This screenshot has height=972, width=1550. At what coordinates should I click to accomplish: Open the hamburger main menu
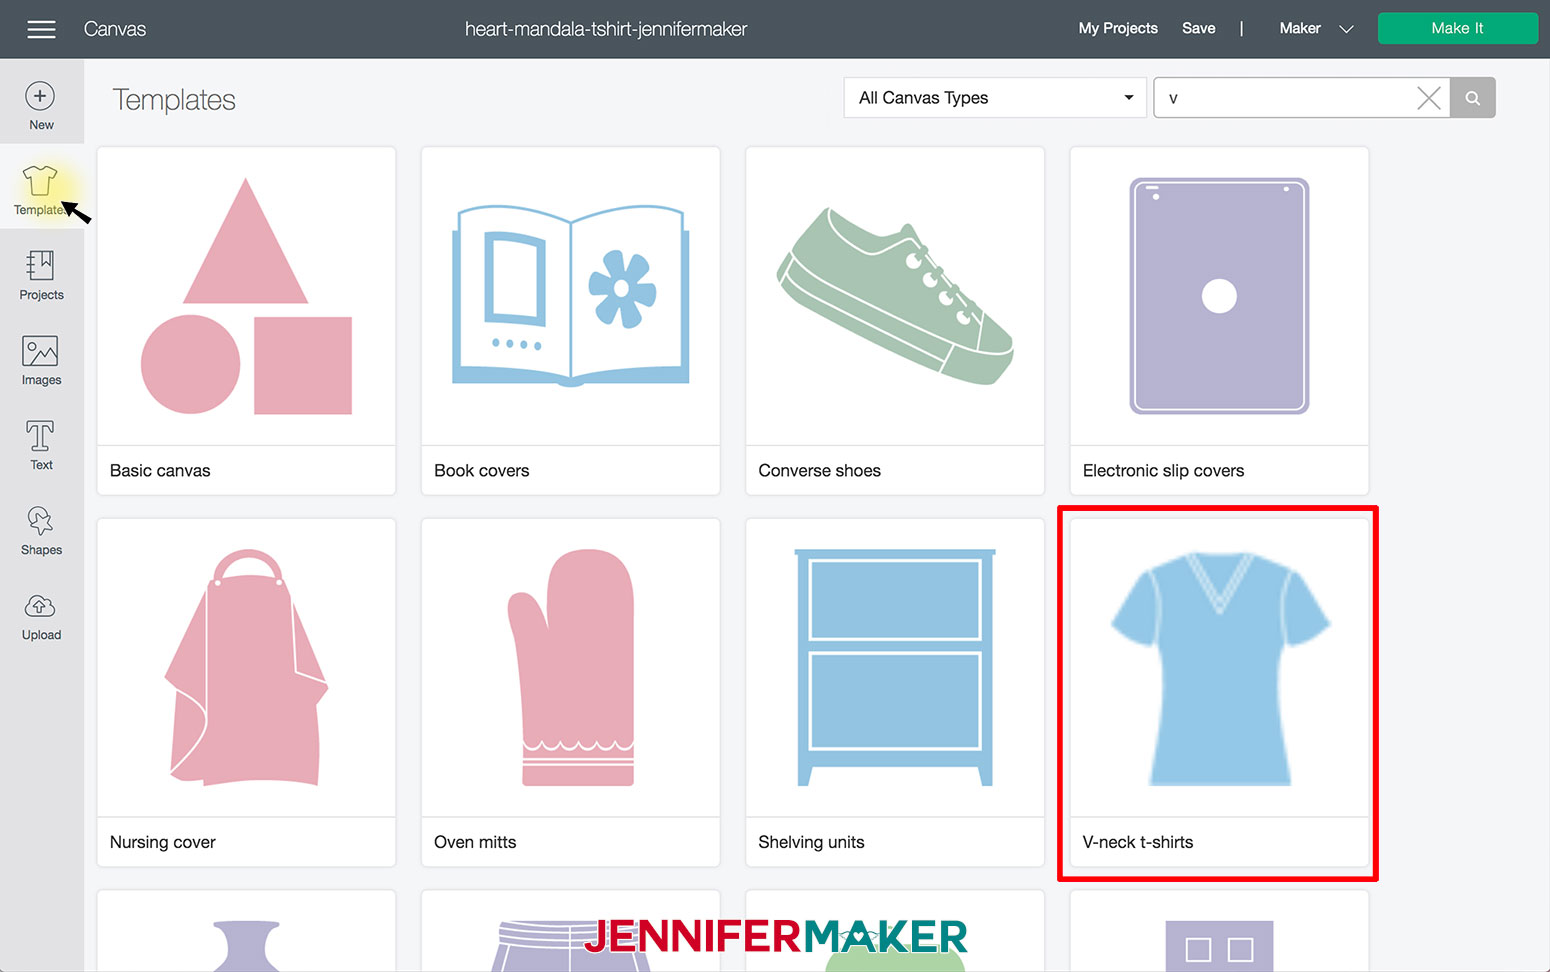[41, 29]
